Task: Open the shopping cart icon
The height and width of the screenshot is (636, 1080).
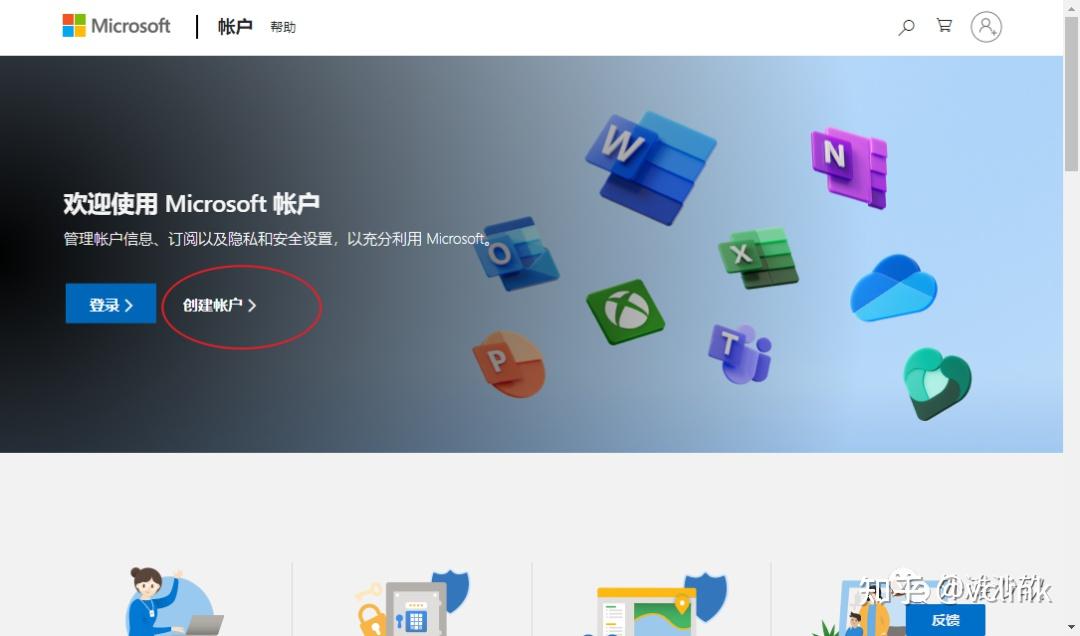Action: point(944,25)
